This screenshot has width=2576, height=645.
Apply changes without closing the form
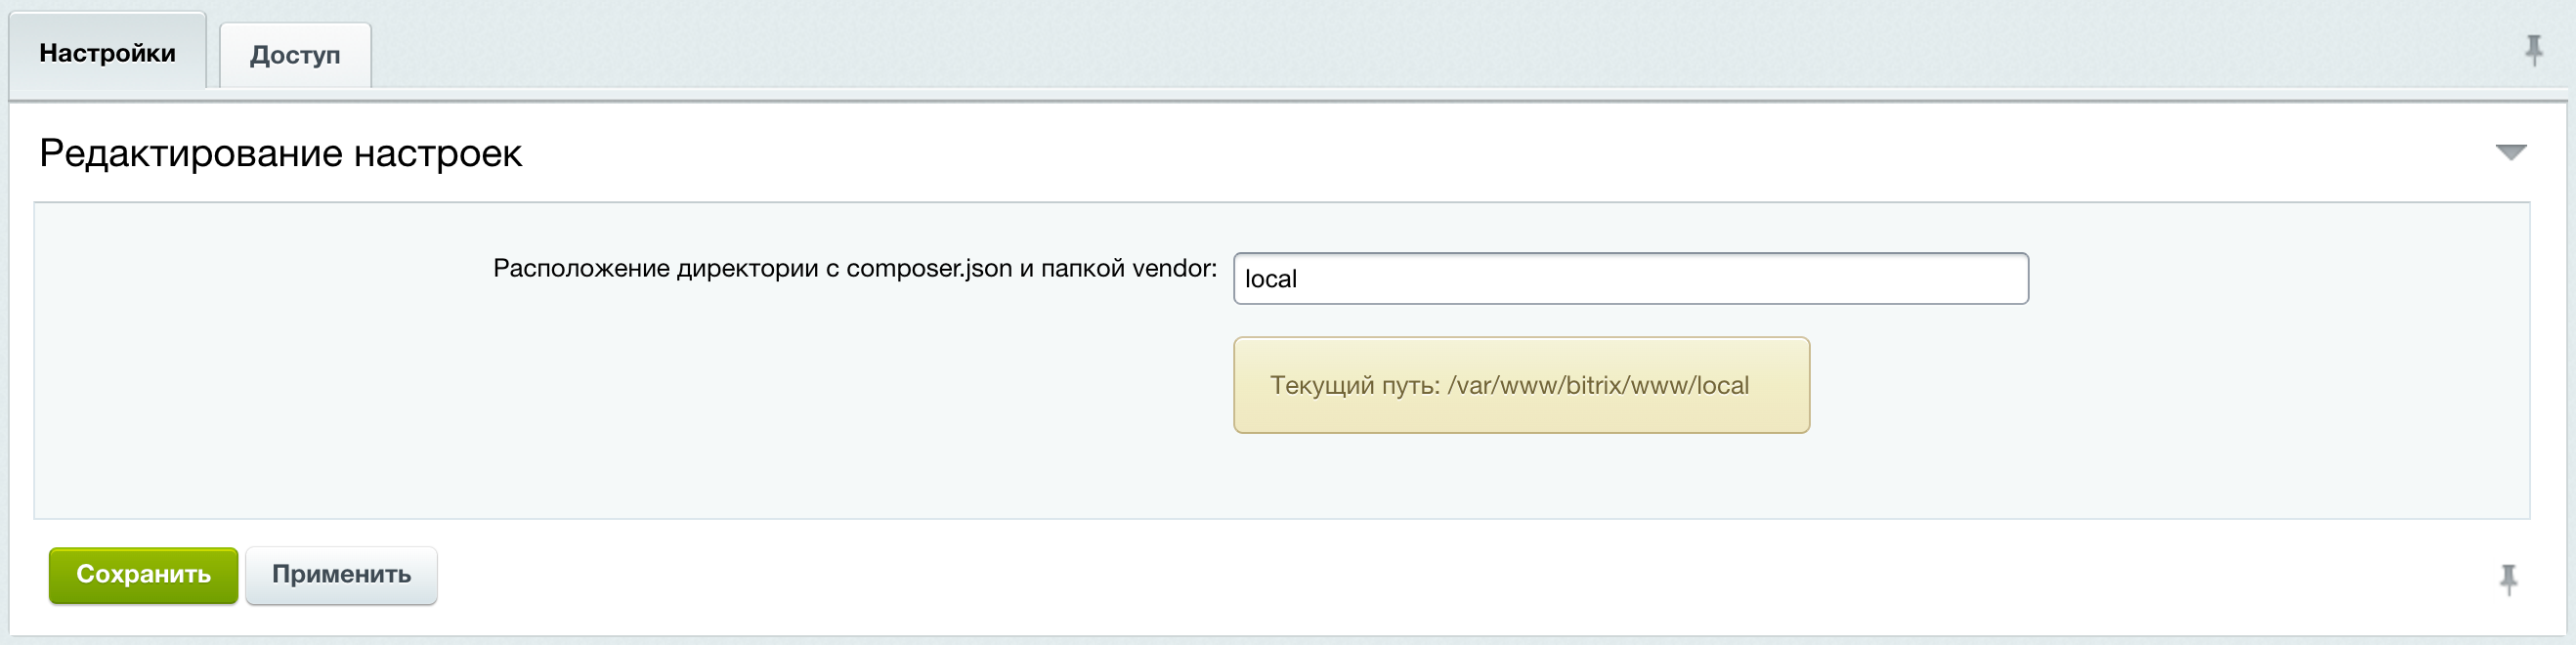click(x=341, y=575)
